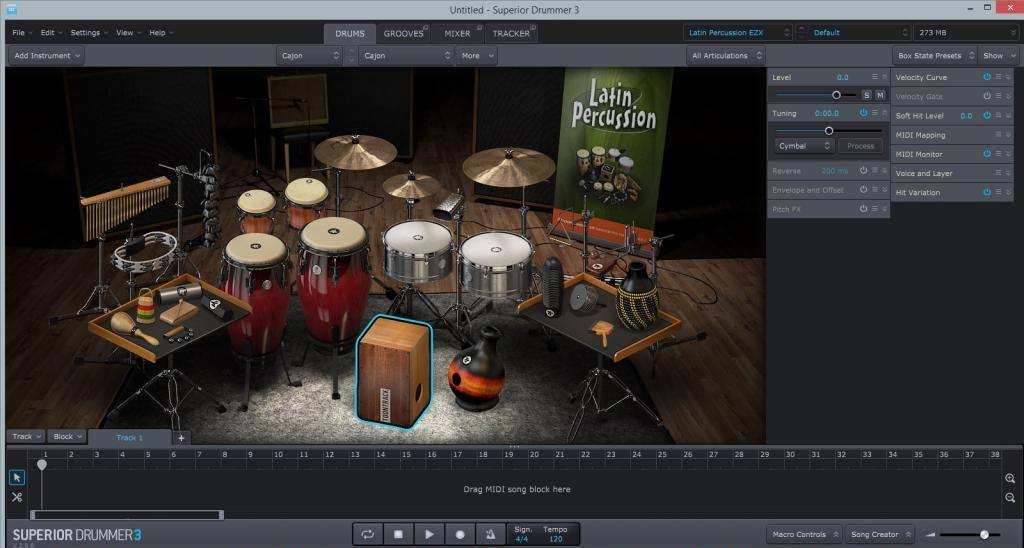Start recording with the record button
This screenshot has width=1024, height=548.
point(460,534)
